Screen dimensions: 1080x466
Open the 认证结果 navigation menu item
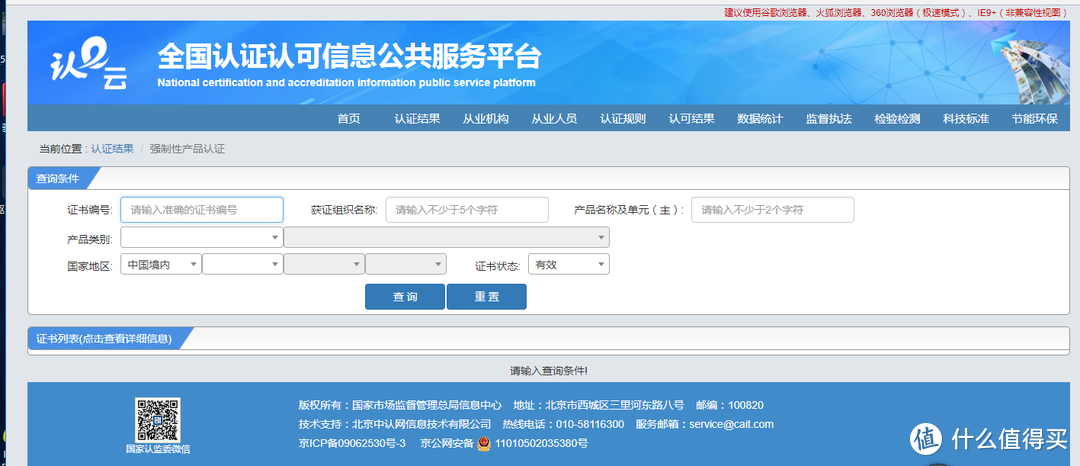[417, 119]
